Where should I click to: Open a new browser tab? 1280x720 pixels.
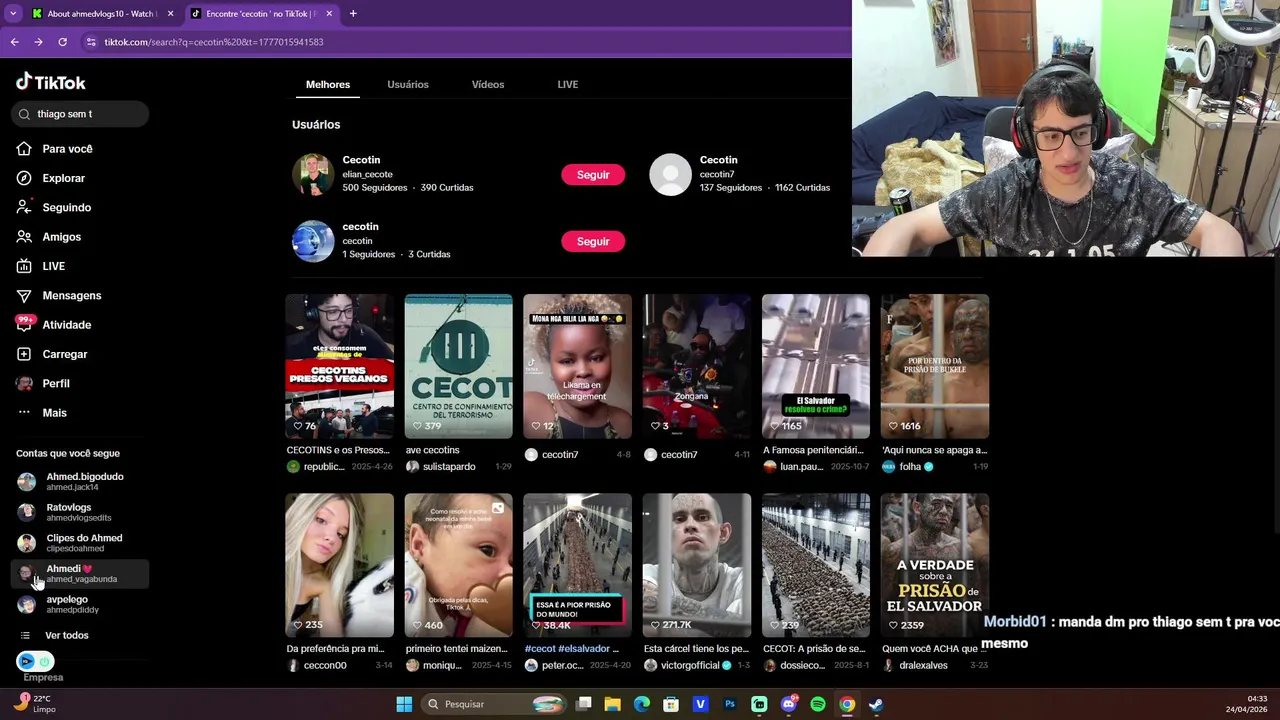(353, 14)
